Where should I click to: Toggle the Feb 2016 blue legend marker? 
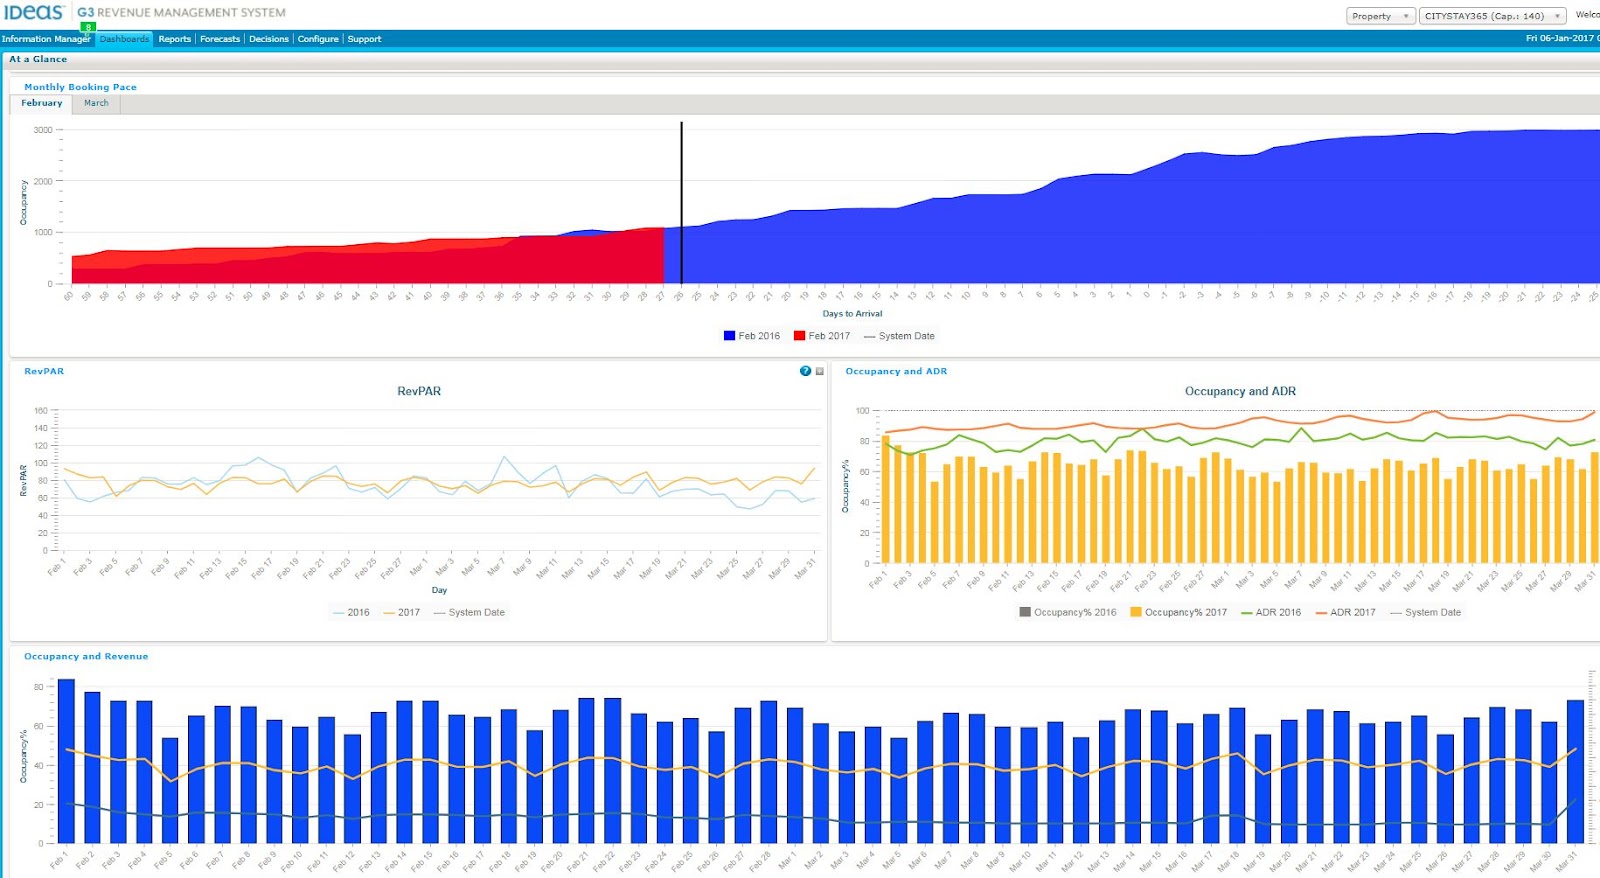pos(729,336)
